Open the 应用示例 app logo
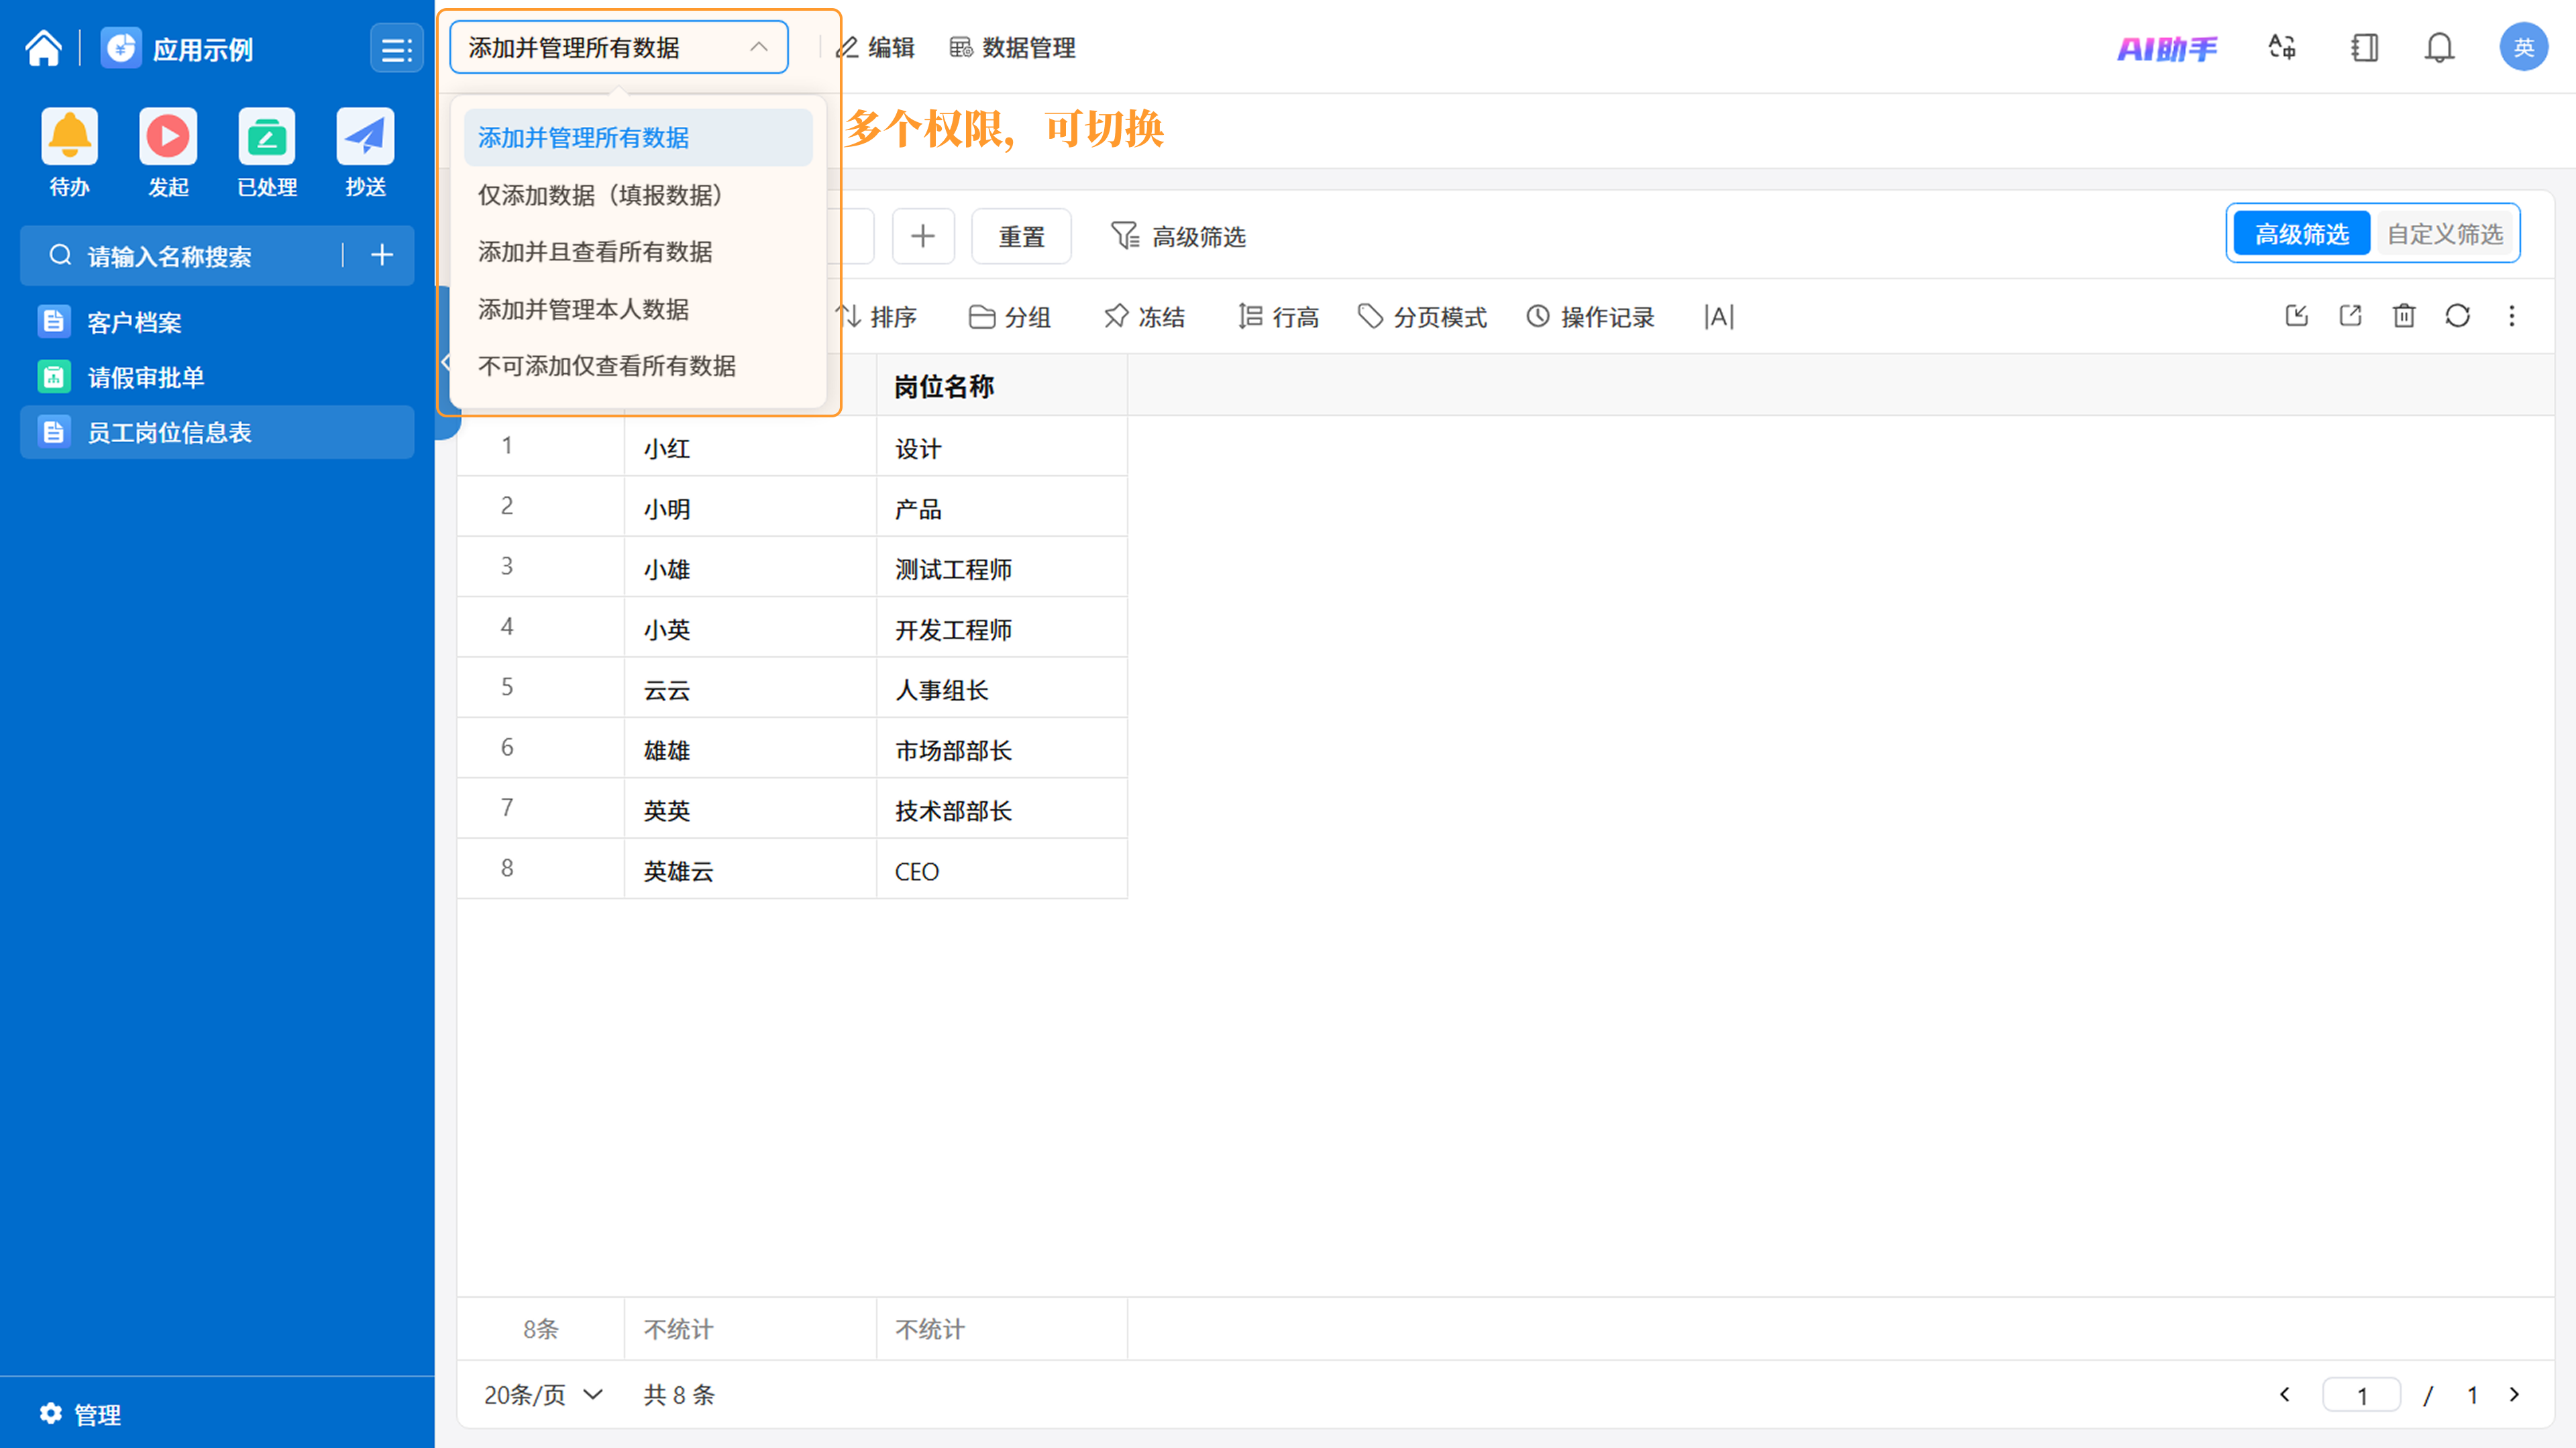 (x=121, y=48)
